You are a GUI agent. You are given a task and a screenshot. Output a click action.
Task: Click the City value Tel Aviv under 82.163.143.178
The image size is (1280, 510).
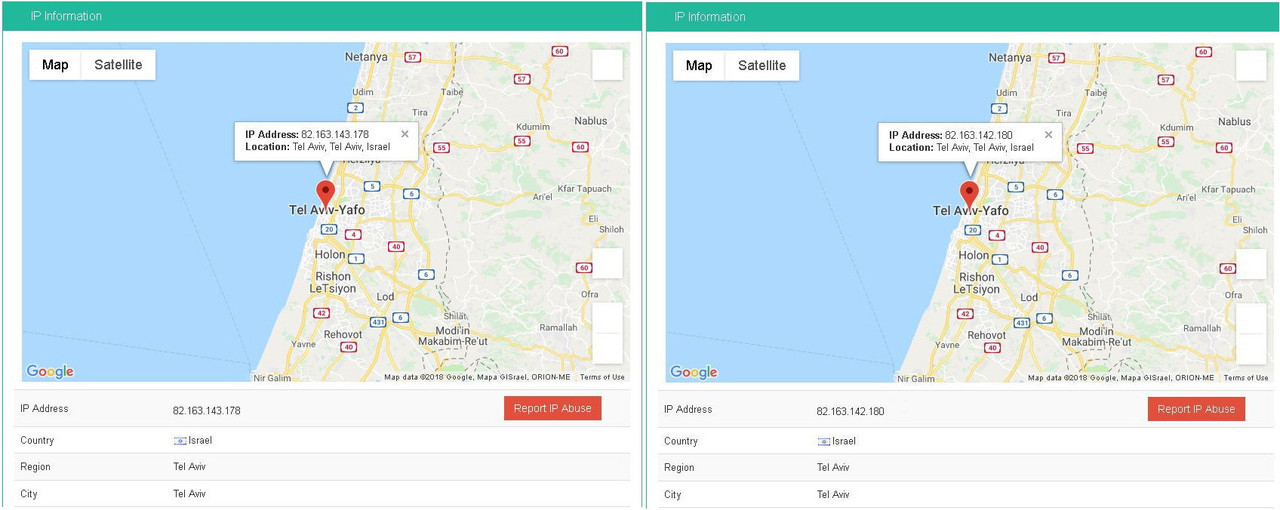tap(189, 494)
